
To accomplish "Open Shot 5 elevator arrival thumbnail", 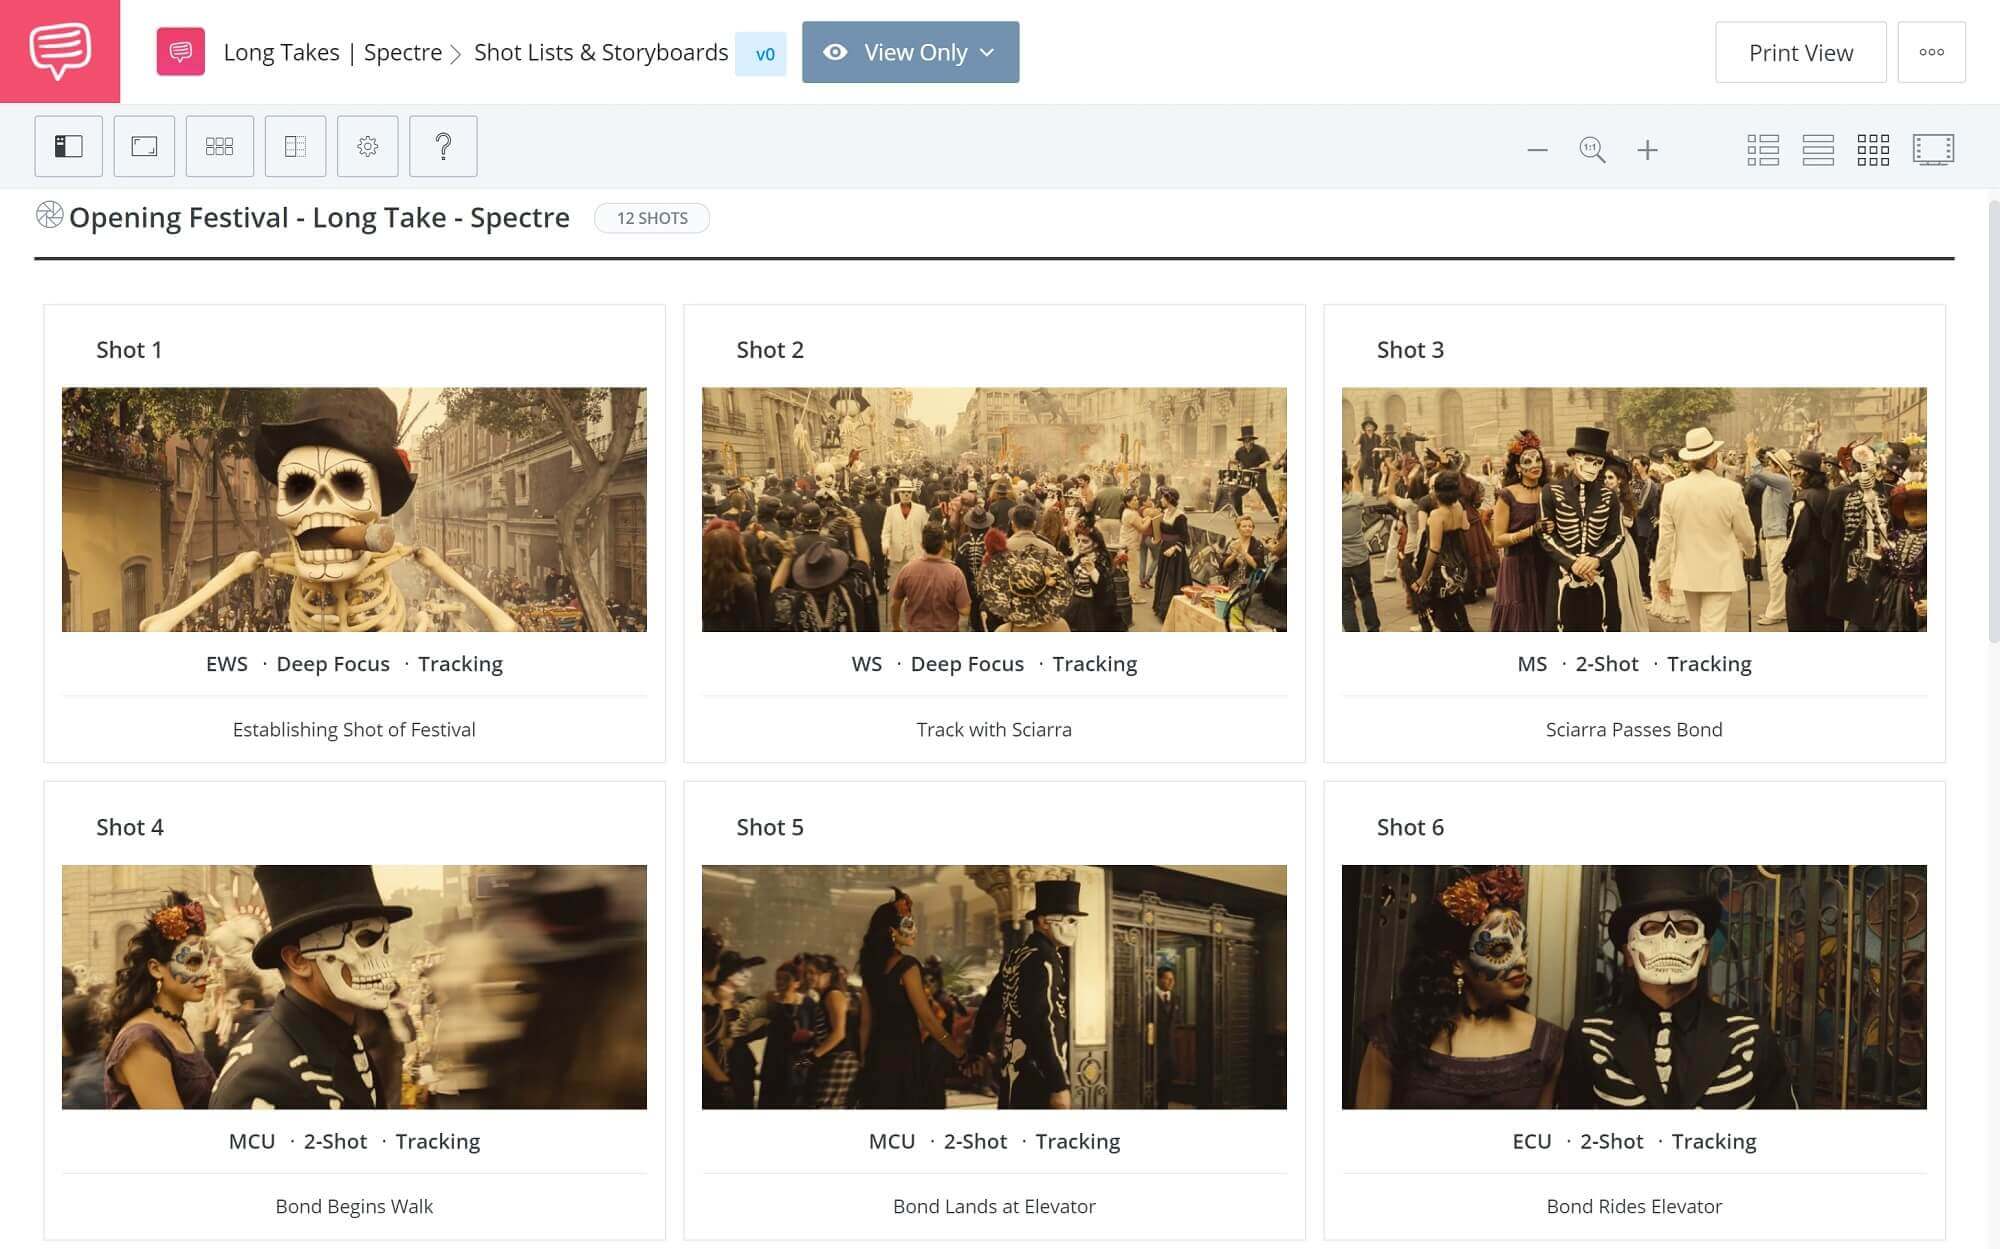I will click(994, 987).
